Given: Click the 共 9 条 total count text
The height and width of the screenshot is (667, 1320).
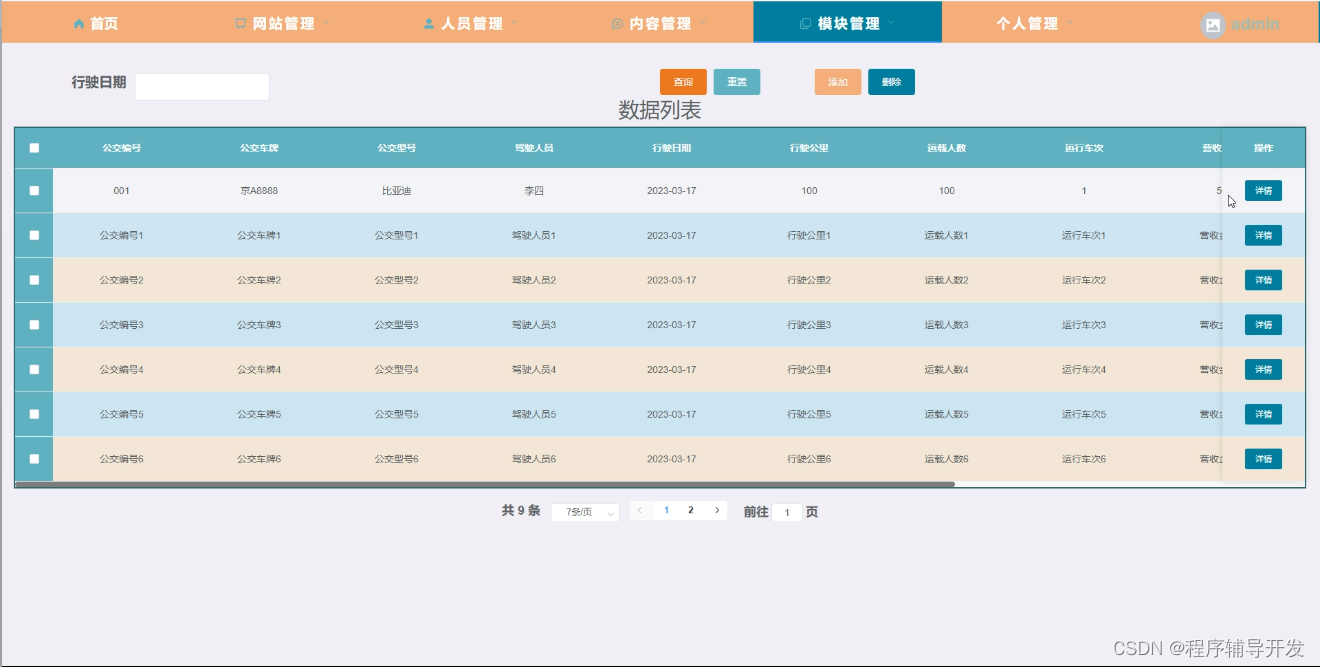Looking at the screenshot, I should click(x=521, y=511).
